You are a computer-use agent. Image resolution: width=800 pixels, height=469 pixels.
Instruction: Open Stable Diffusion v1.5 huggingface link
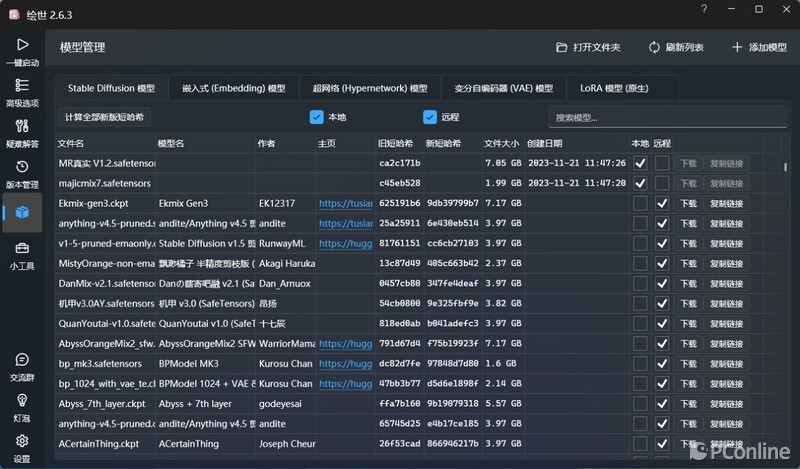(345, 244)
